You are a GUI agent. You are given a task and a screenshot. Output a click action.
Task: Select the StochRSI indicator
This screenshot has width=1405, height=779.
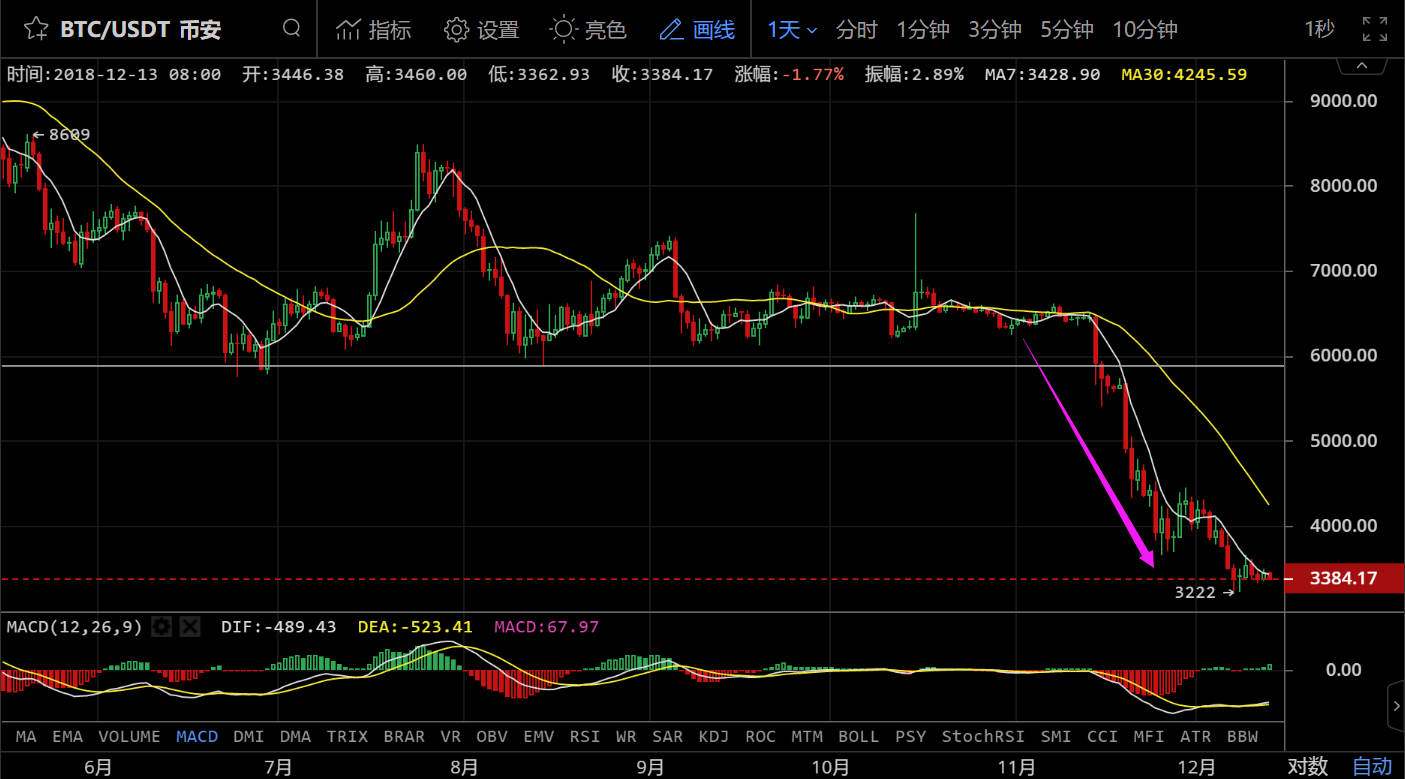click(x=983, y=737)
